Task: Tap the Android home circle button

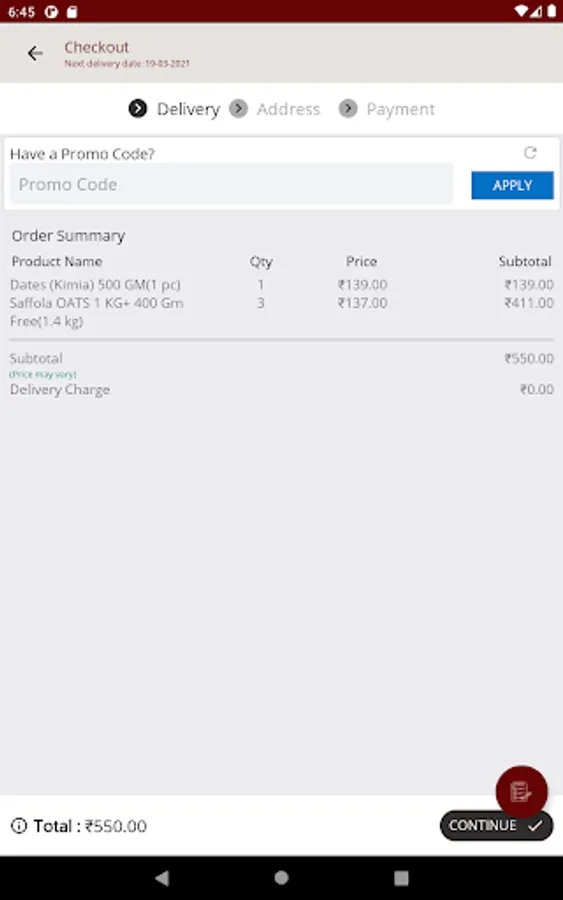Action: click(x=281, y=878)
